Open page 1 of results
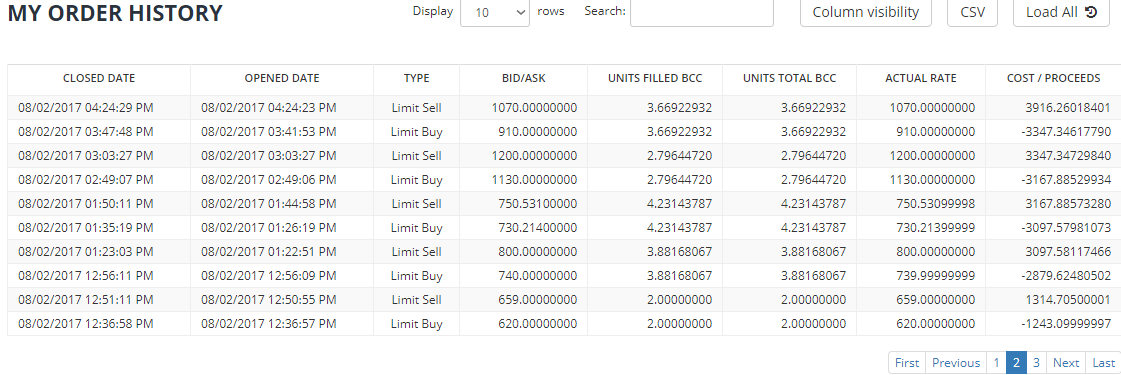Viewport: 1121px width, 375px height. [996, 363]
